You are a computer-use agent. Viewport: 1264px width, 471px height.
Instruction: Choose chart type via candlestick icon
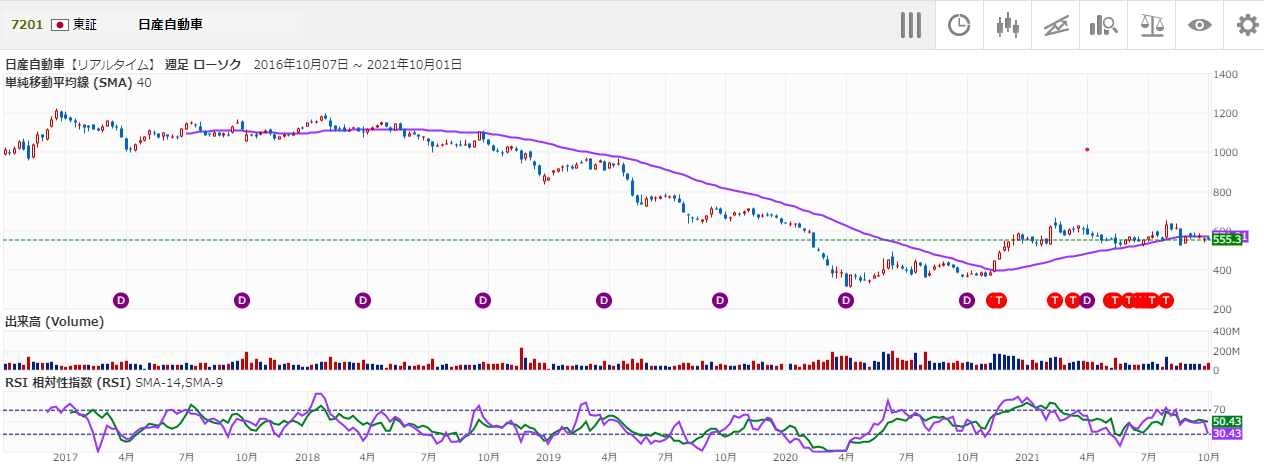pyautogui.click(x=1007, y=25)
